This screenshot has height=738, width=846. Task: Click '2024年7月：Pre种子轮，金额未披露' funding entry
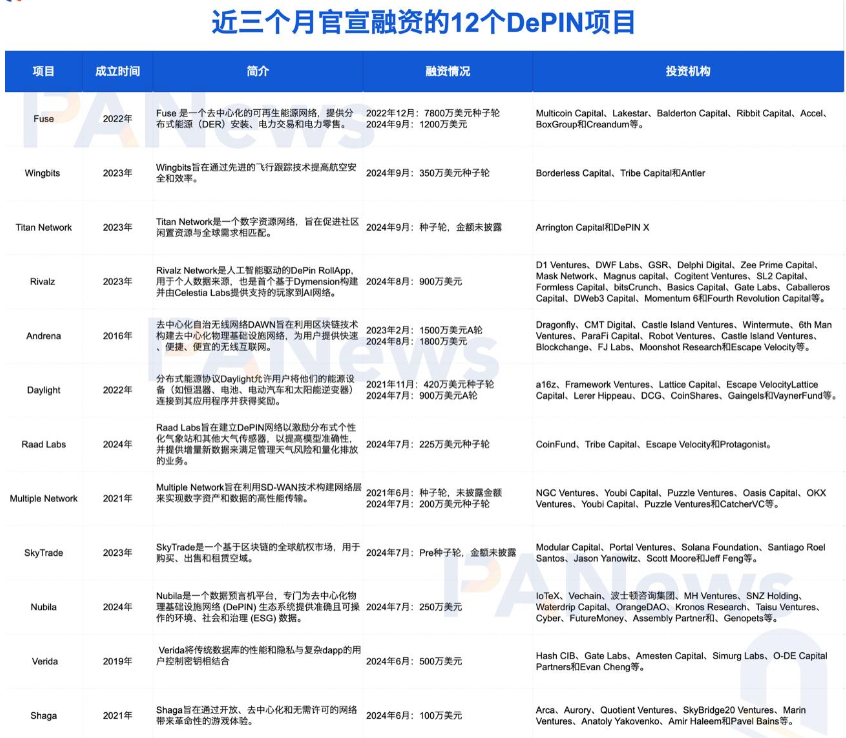(441, 553)
